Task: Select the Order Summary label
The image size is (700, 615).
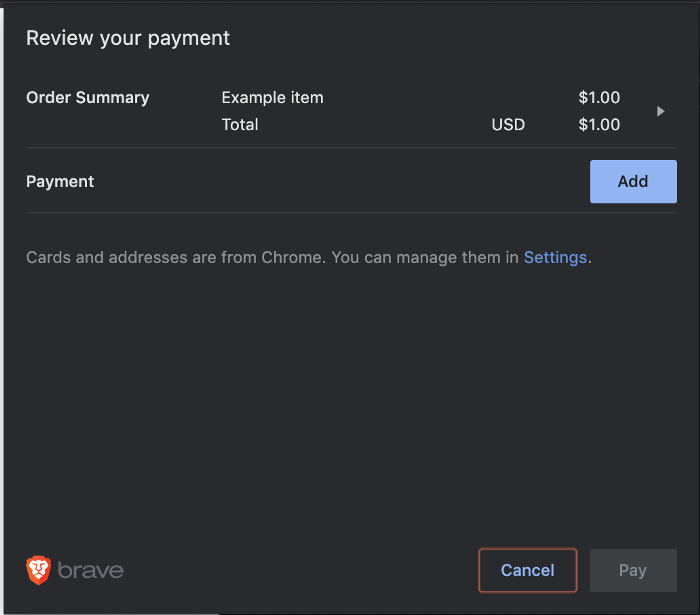Action: (x=87, y=98)
